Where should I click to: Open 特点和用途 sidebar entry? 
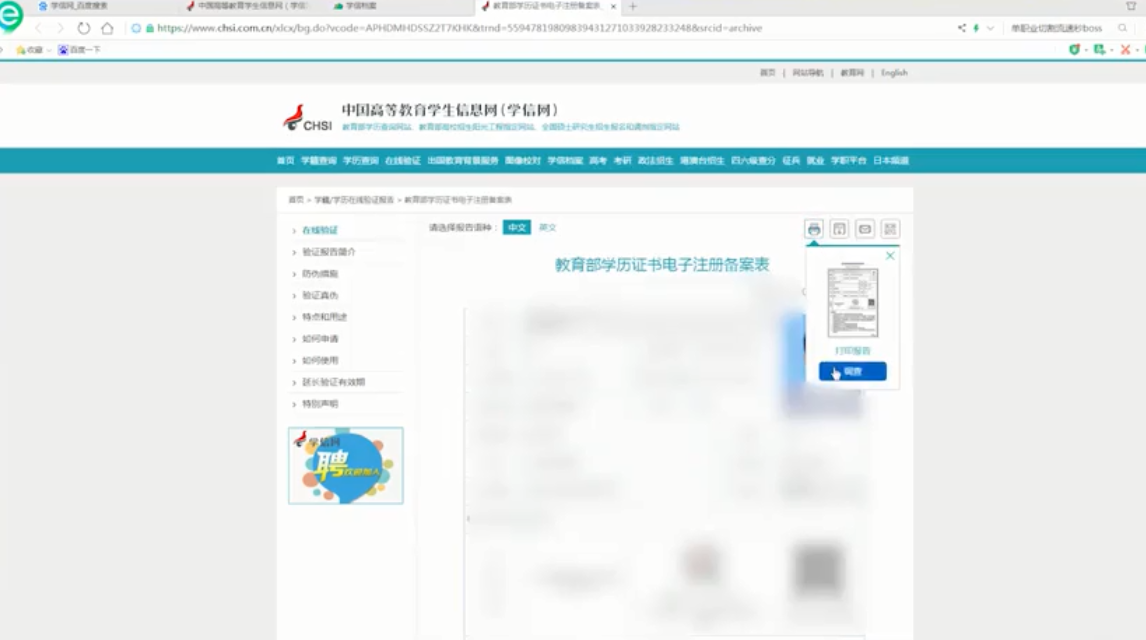pos(324,317)
